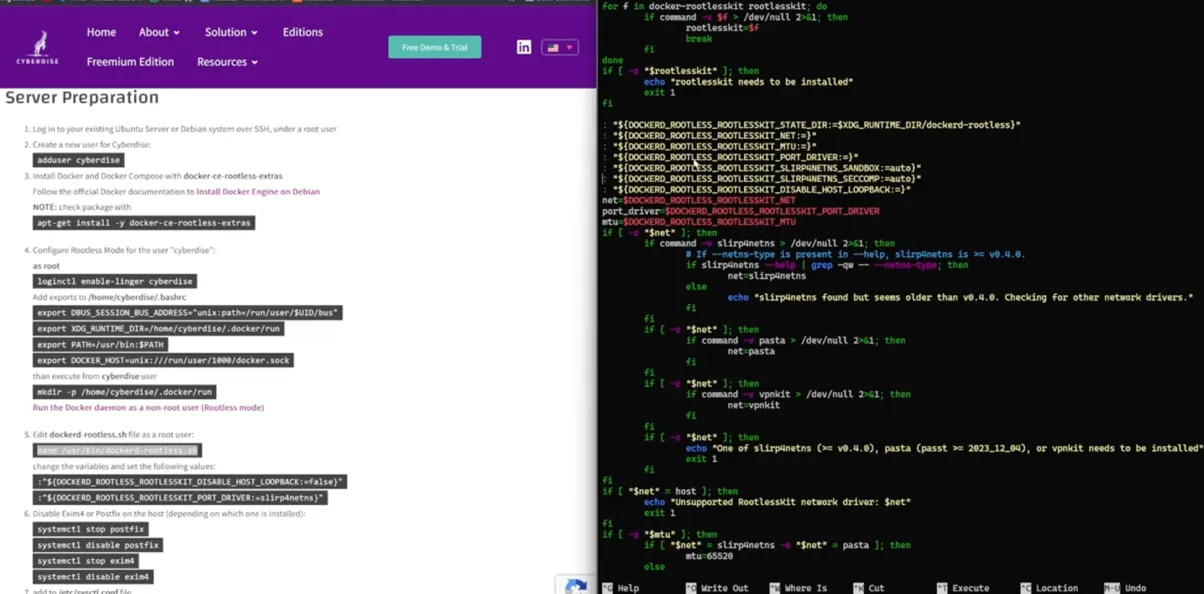Click nano's Execute shortcut

(963, 588)
